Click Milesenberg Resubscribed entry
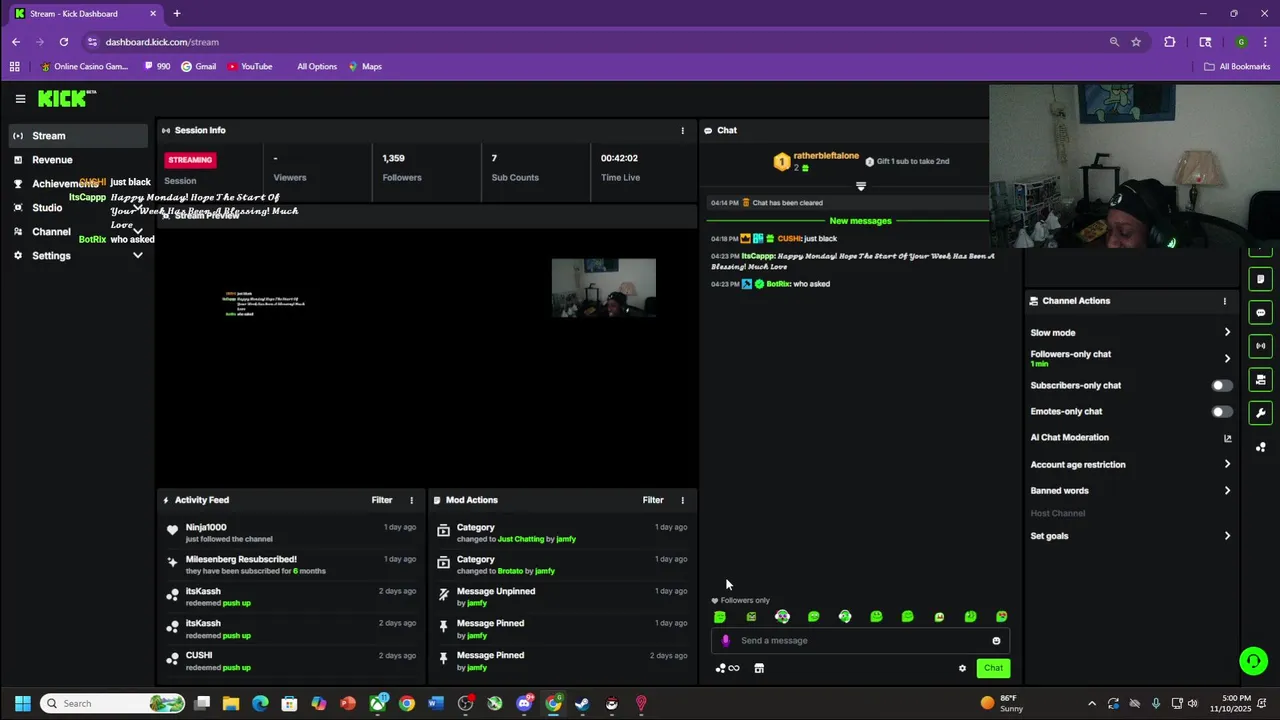The width and height of the screenshot is (1280, 720). [291, 565]
